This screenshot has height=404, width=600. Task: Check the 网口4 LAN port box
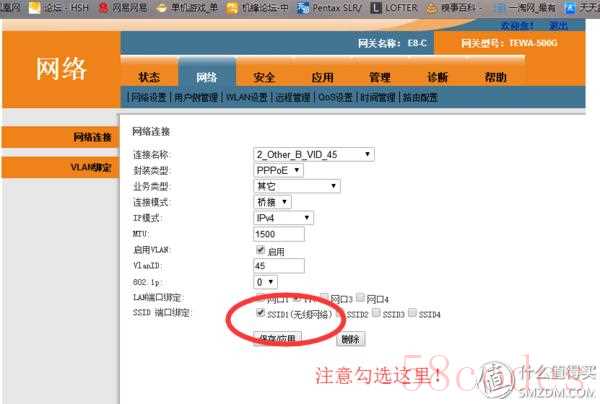pyautogui.click(x=360, y=297)
